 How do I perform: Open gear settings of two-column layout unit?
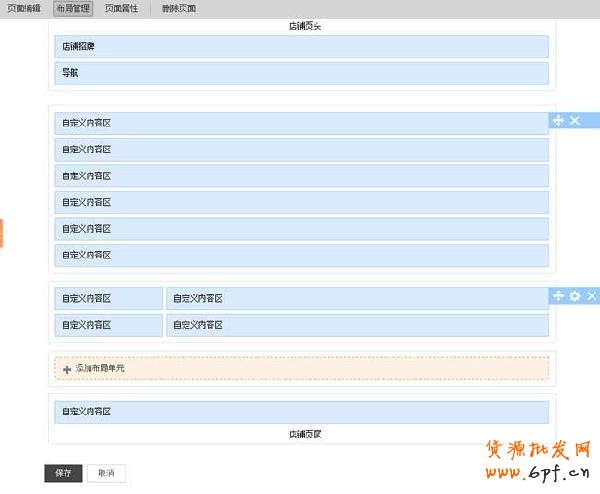[574, 296]
